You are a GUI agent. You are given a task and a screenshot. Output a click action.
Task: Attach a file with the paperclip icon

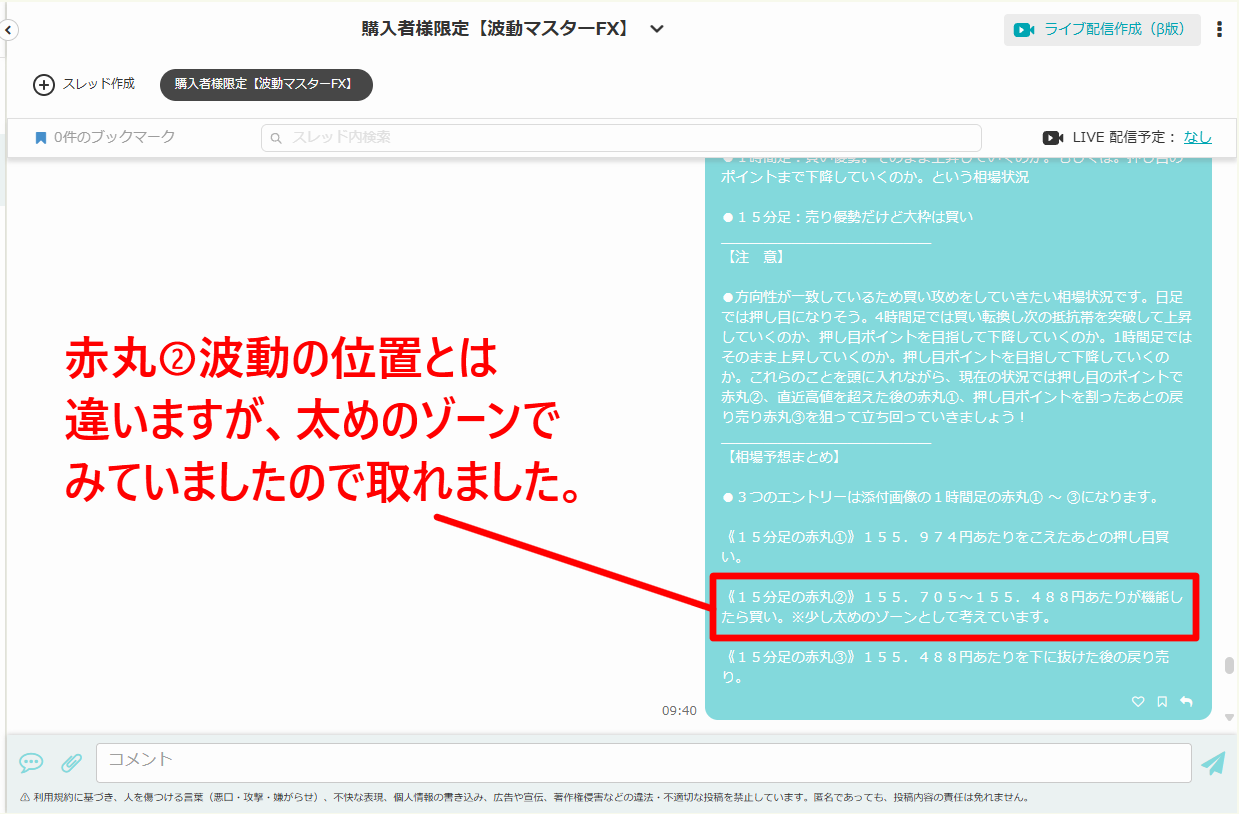click(x=71, y=763)
